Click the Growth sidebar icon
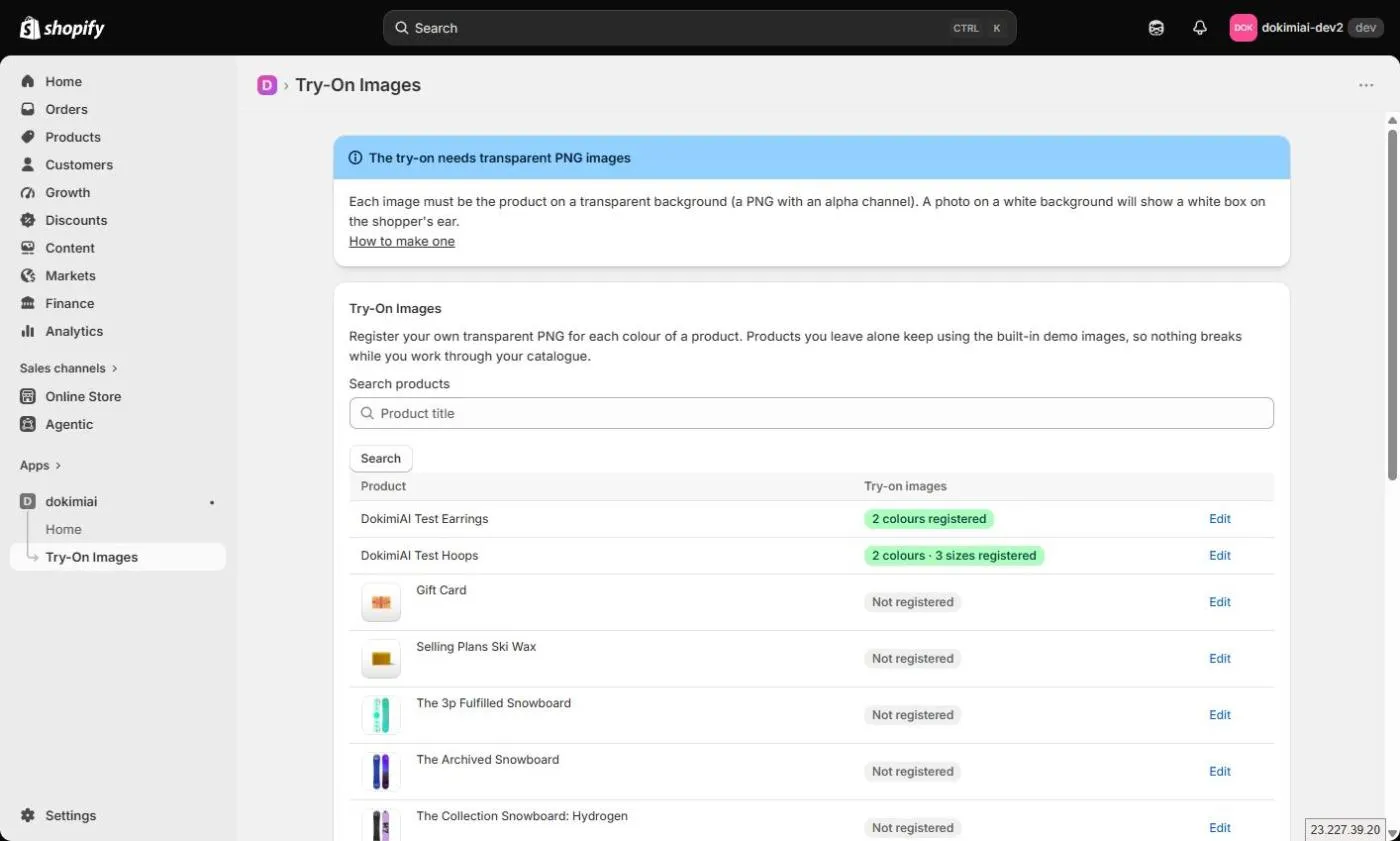The height and width of the screenshot is (841, 1400). pos(28,193)
